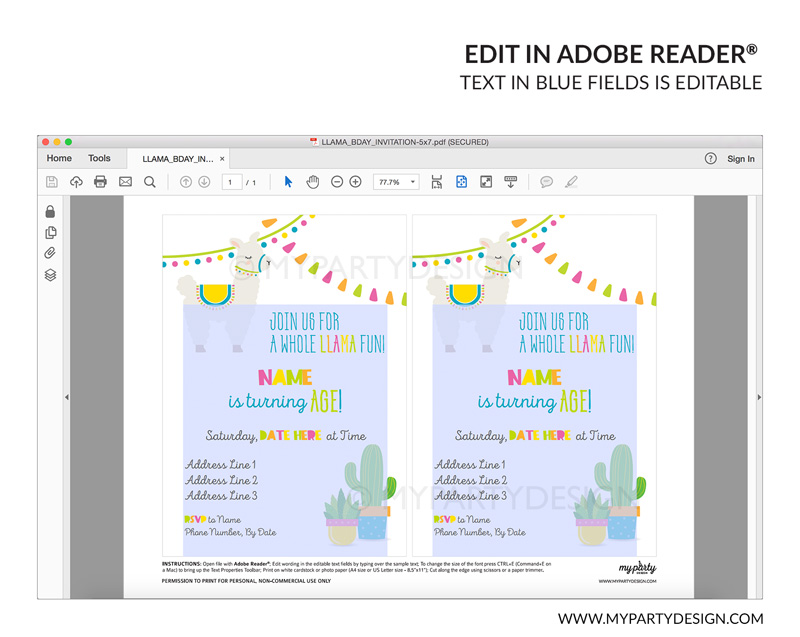The image size is (800, 637).
Task: Expand the left navigation pane arrow
Action: coord(66,397)
